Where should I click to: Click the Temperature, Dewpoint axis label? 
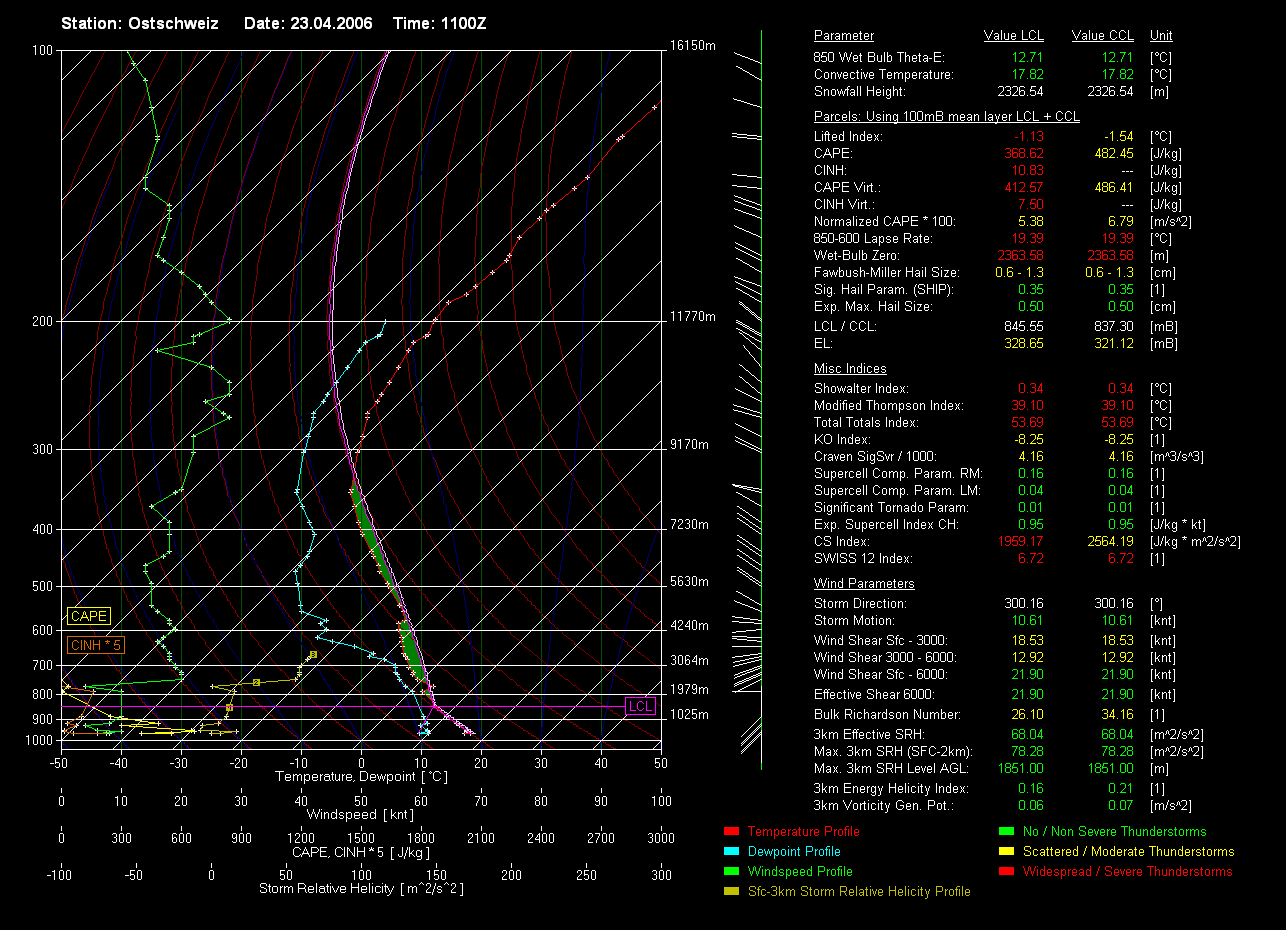(x=359, y=777)
